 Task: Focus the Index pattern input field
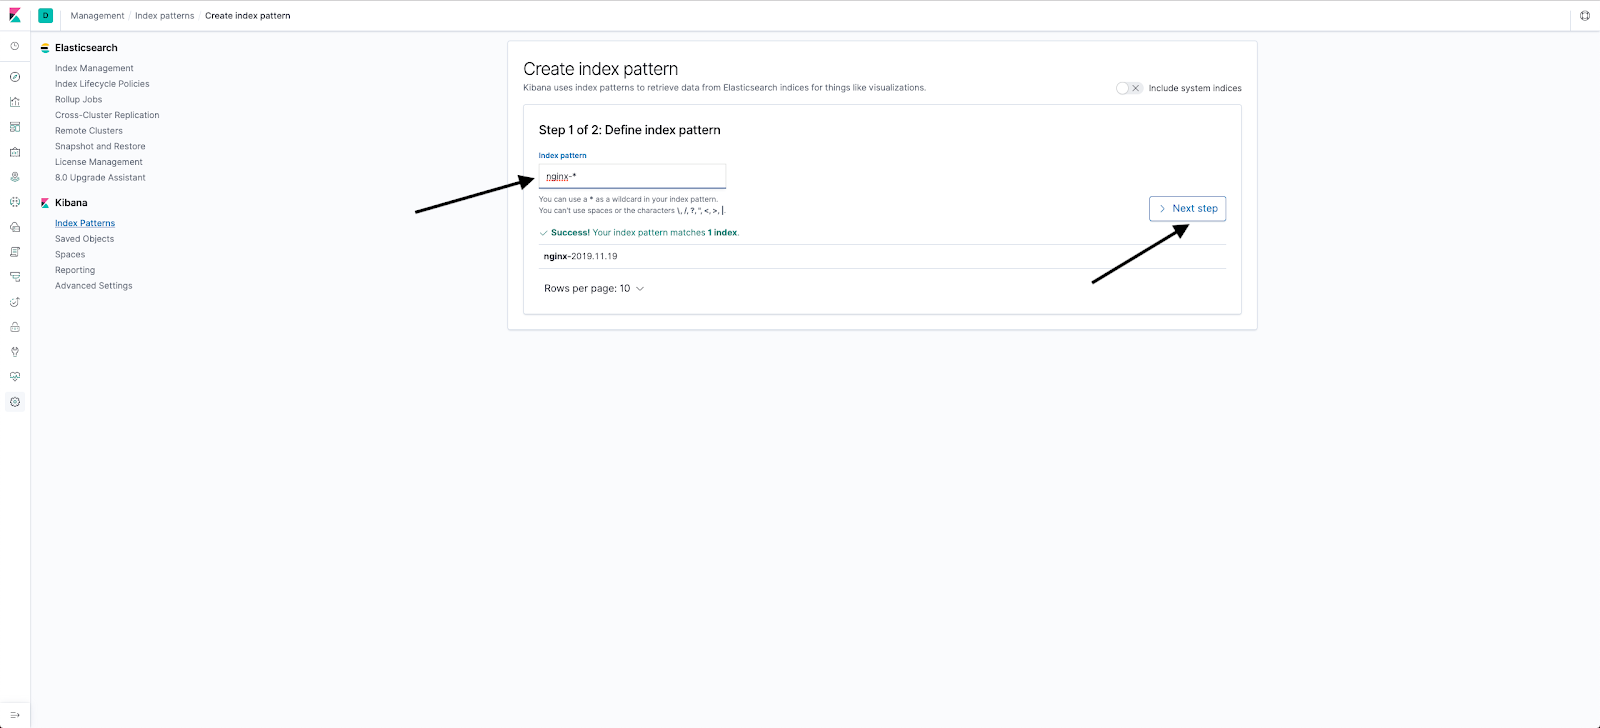pos(632,176)
